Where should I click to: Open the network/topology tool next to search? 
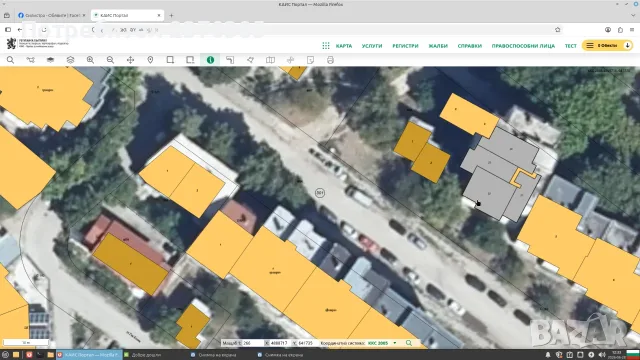[30, 60]
